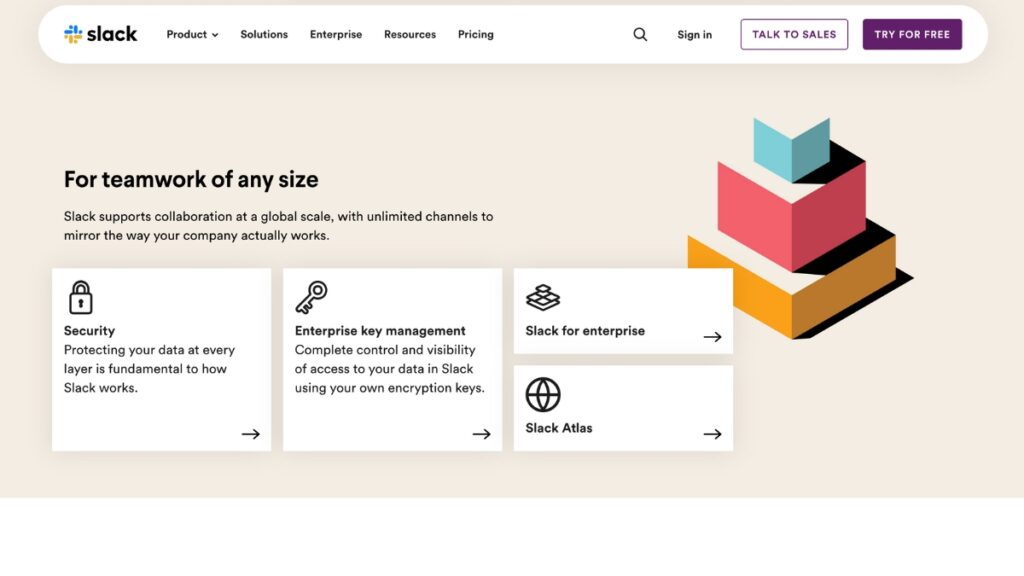Click the stacked layers enterprise icon

543,298
